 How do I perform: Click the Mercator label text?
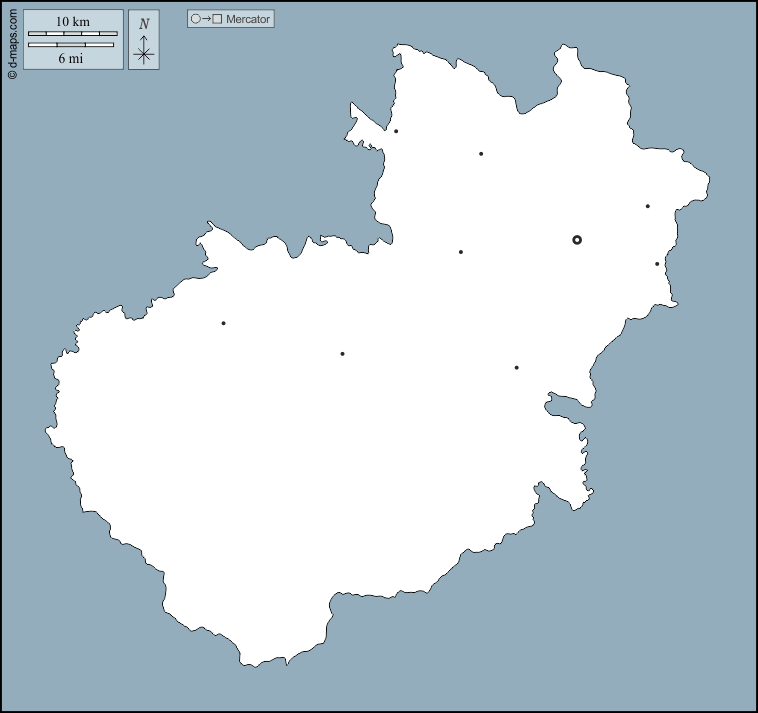(x=248, y=19)
